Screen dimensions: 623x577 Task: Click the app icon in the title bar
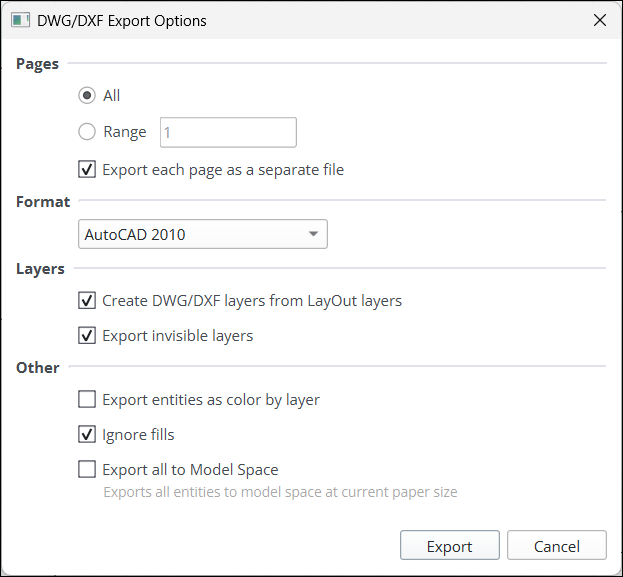tap(20, 20)
